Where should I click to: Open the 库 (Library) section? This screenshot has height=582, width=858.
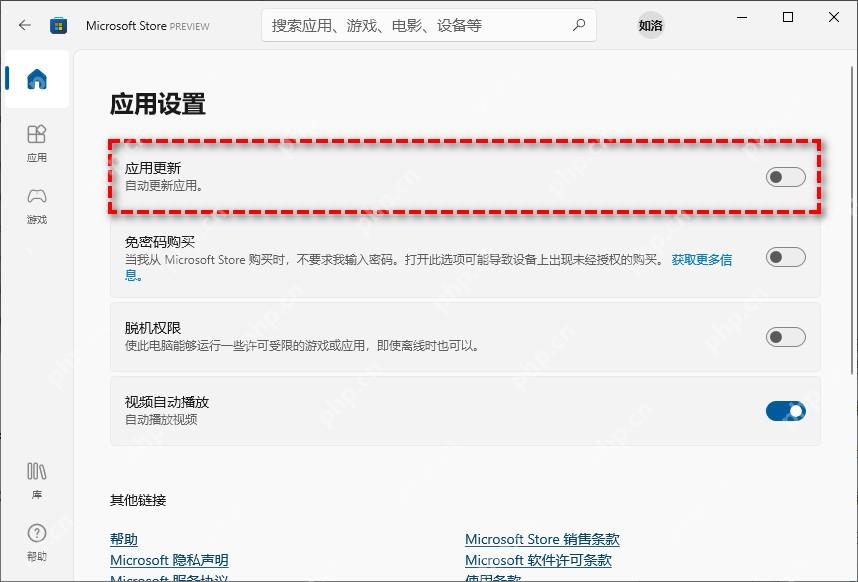37,481
